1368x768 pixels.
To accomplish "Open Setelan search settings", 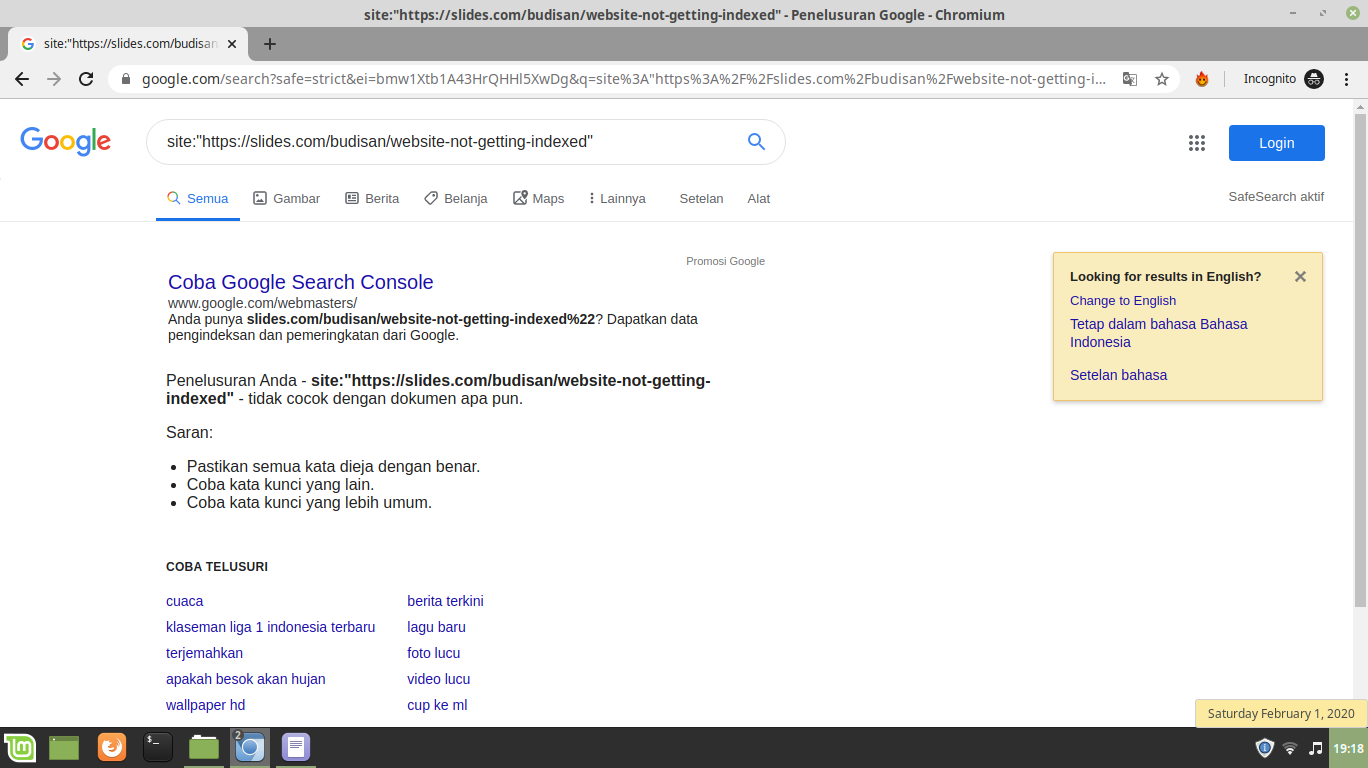I will pos(701,198).
